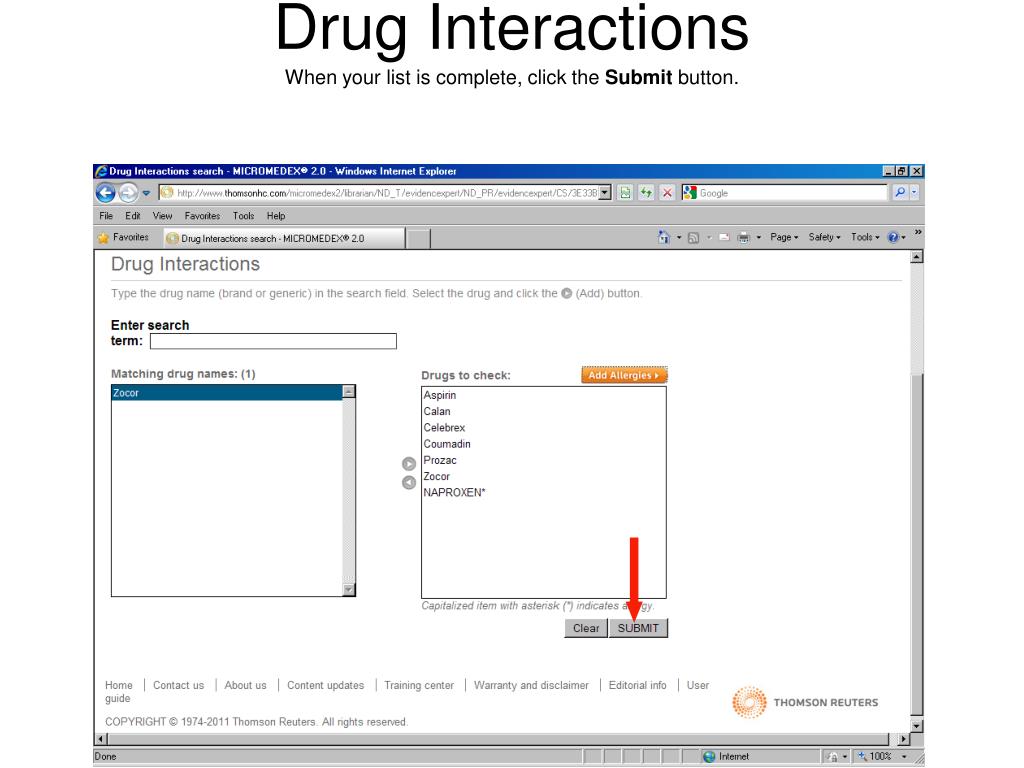The height and width of the screenshot is (768, 1024).
Task: Click the Enter search term field
Action: [x=273, y=341]
